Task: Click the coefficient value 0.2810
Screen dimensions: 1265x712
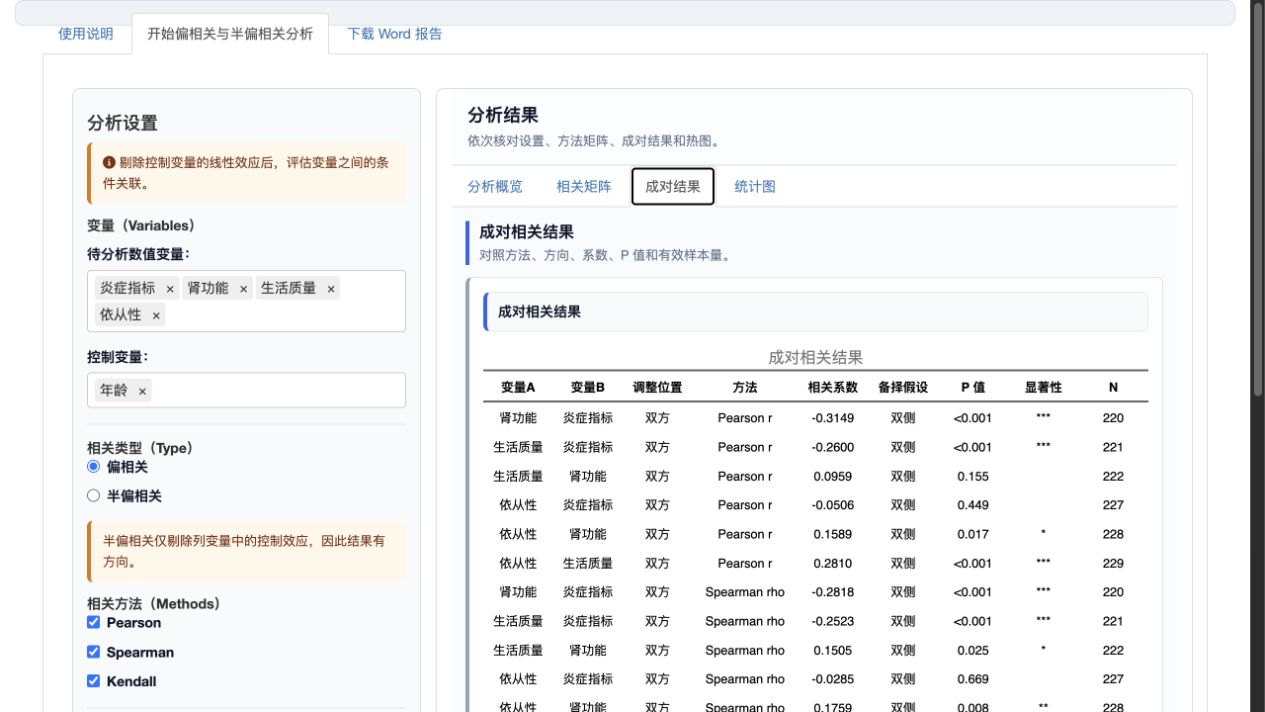Action: click(x=833, y=563)
